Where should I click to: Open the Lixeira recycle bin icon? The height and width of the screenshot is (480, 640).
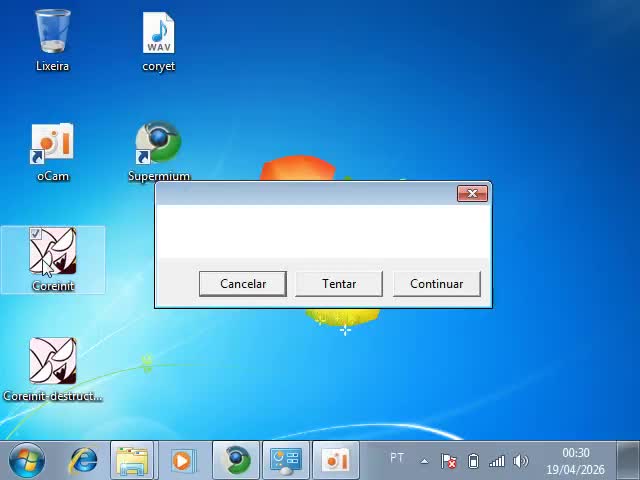tap(53, 34)
